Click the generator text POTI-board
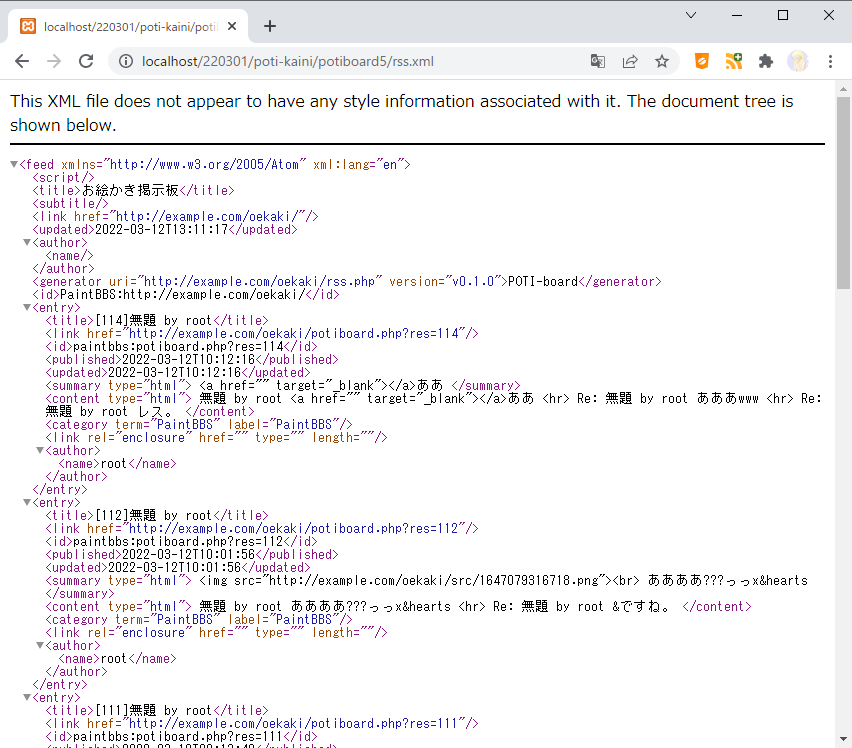852x748 pixels. pyautogui.click(x=543, y=281)
